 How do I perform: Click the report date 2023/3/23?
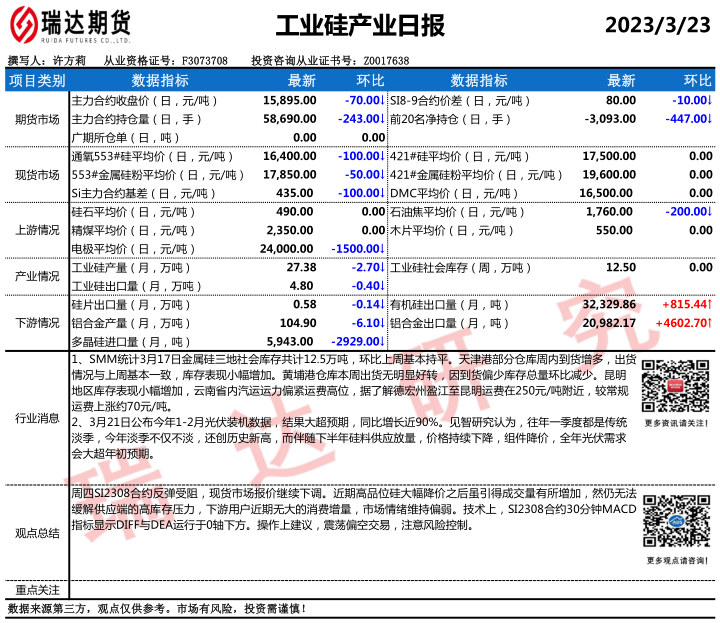pyautogui.click(x=659, y=26)
